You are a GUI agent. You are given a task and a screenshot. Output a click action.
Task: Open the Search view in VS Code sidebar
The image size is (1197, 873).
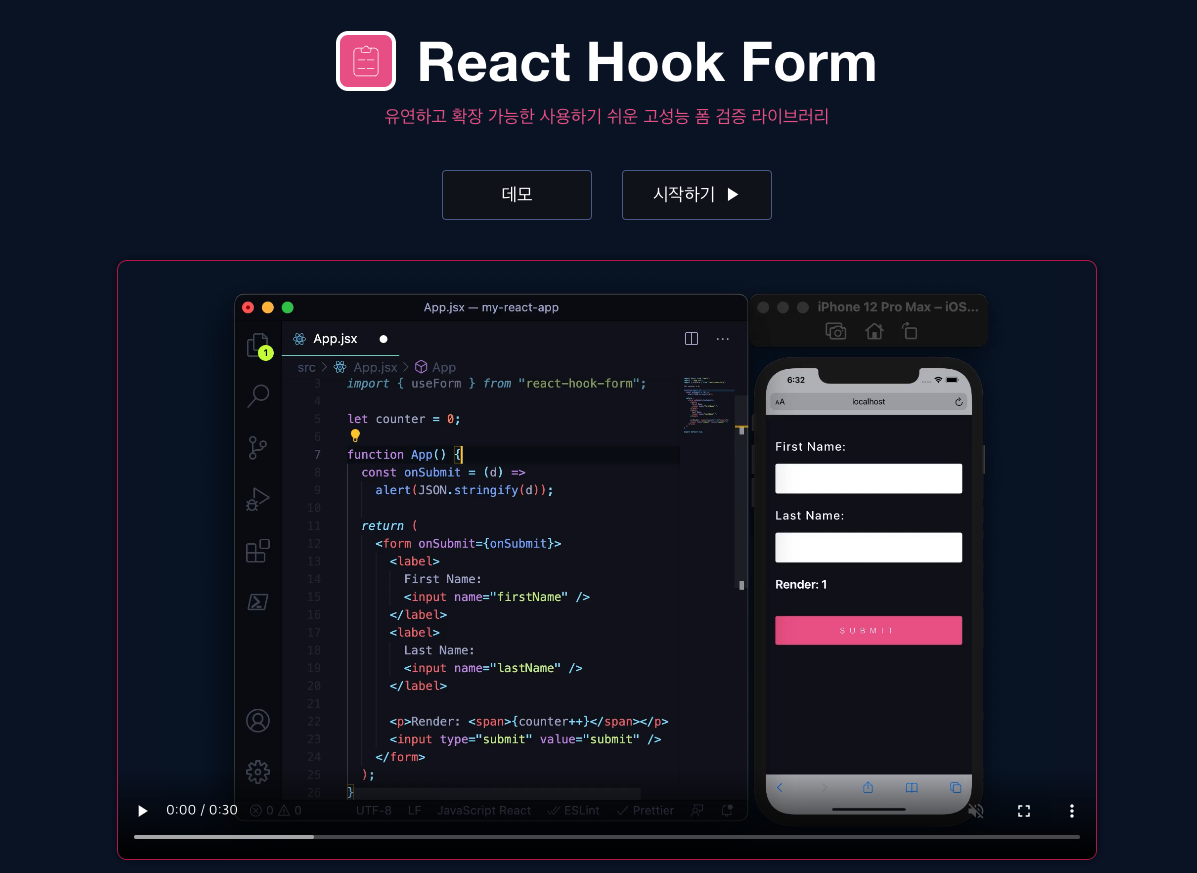[258, 395]
